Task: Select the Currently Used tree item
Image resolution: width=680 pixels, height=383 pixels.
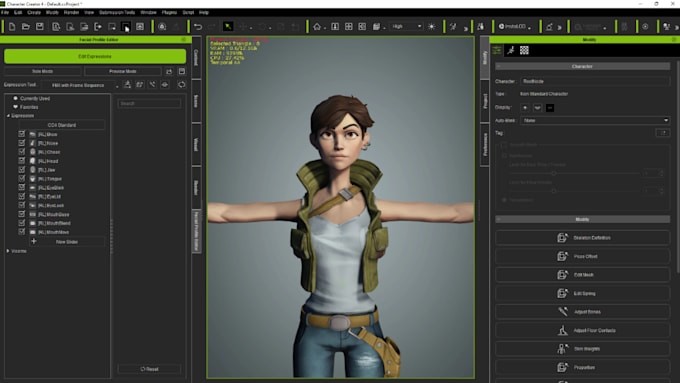Action: coord(35,98)
